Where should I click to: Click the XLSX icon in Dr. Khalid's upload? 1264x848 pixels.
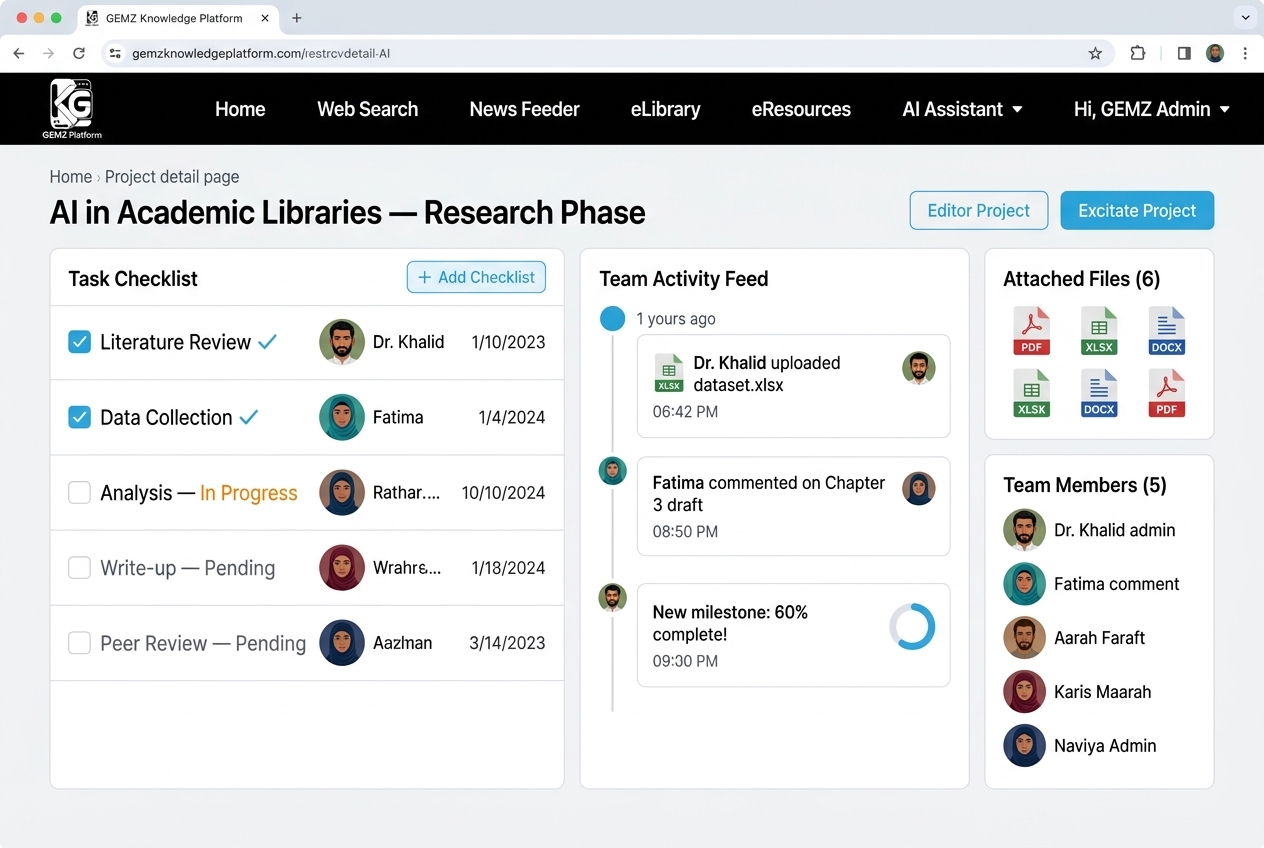pyautogui.click(x=669, y=373)
